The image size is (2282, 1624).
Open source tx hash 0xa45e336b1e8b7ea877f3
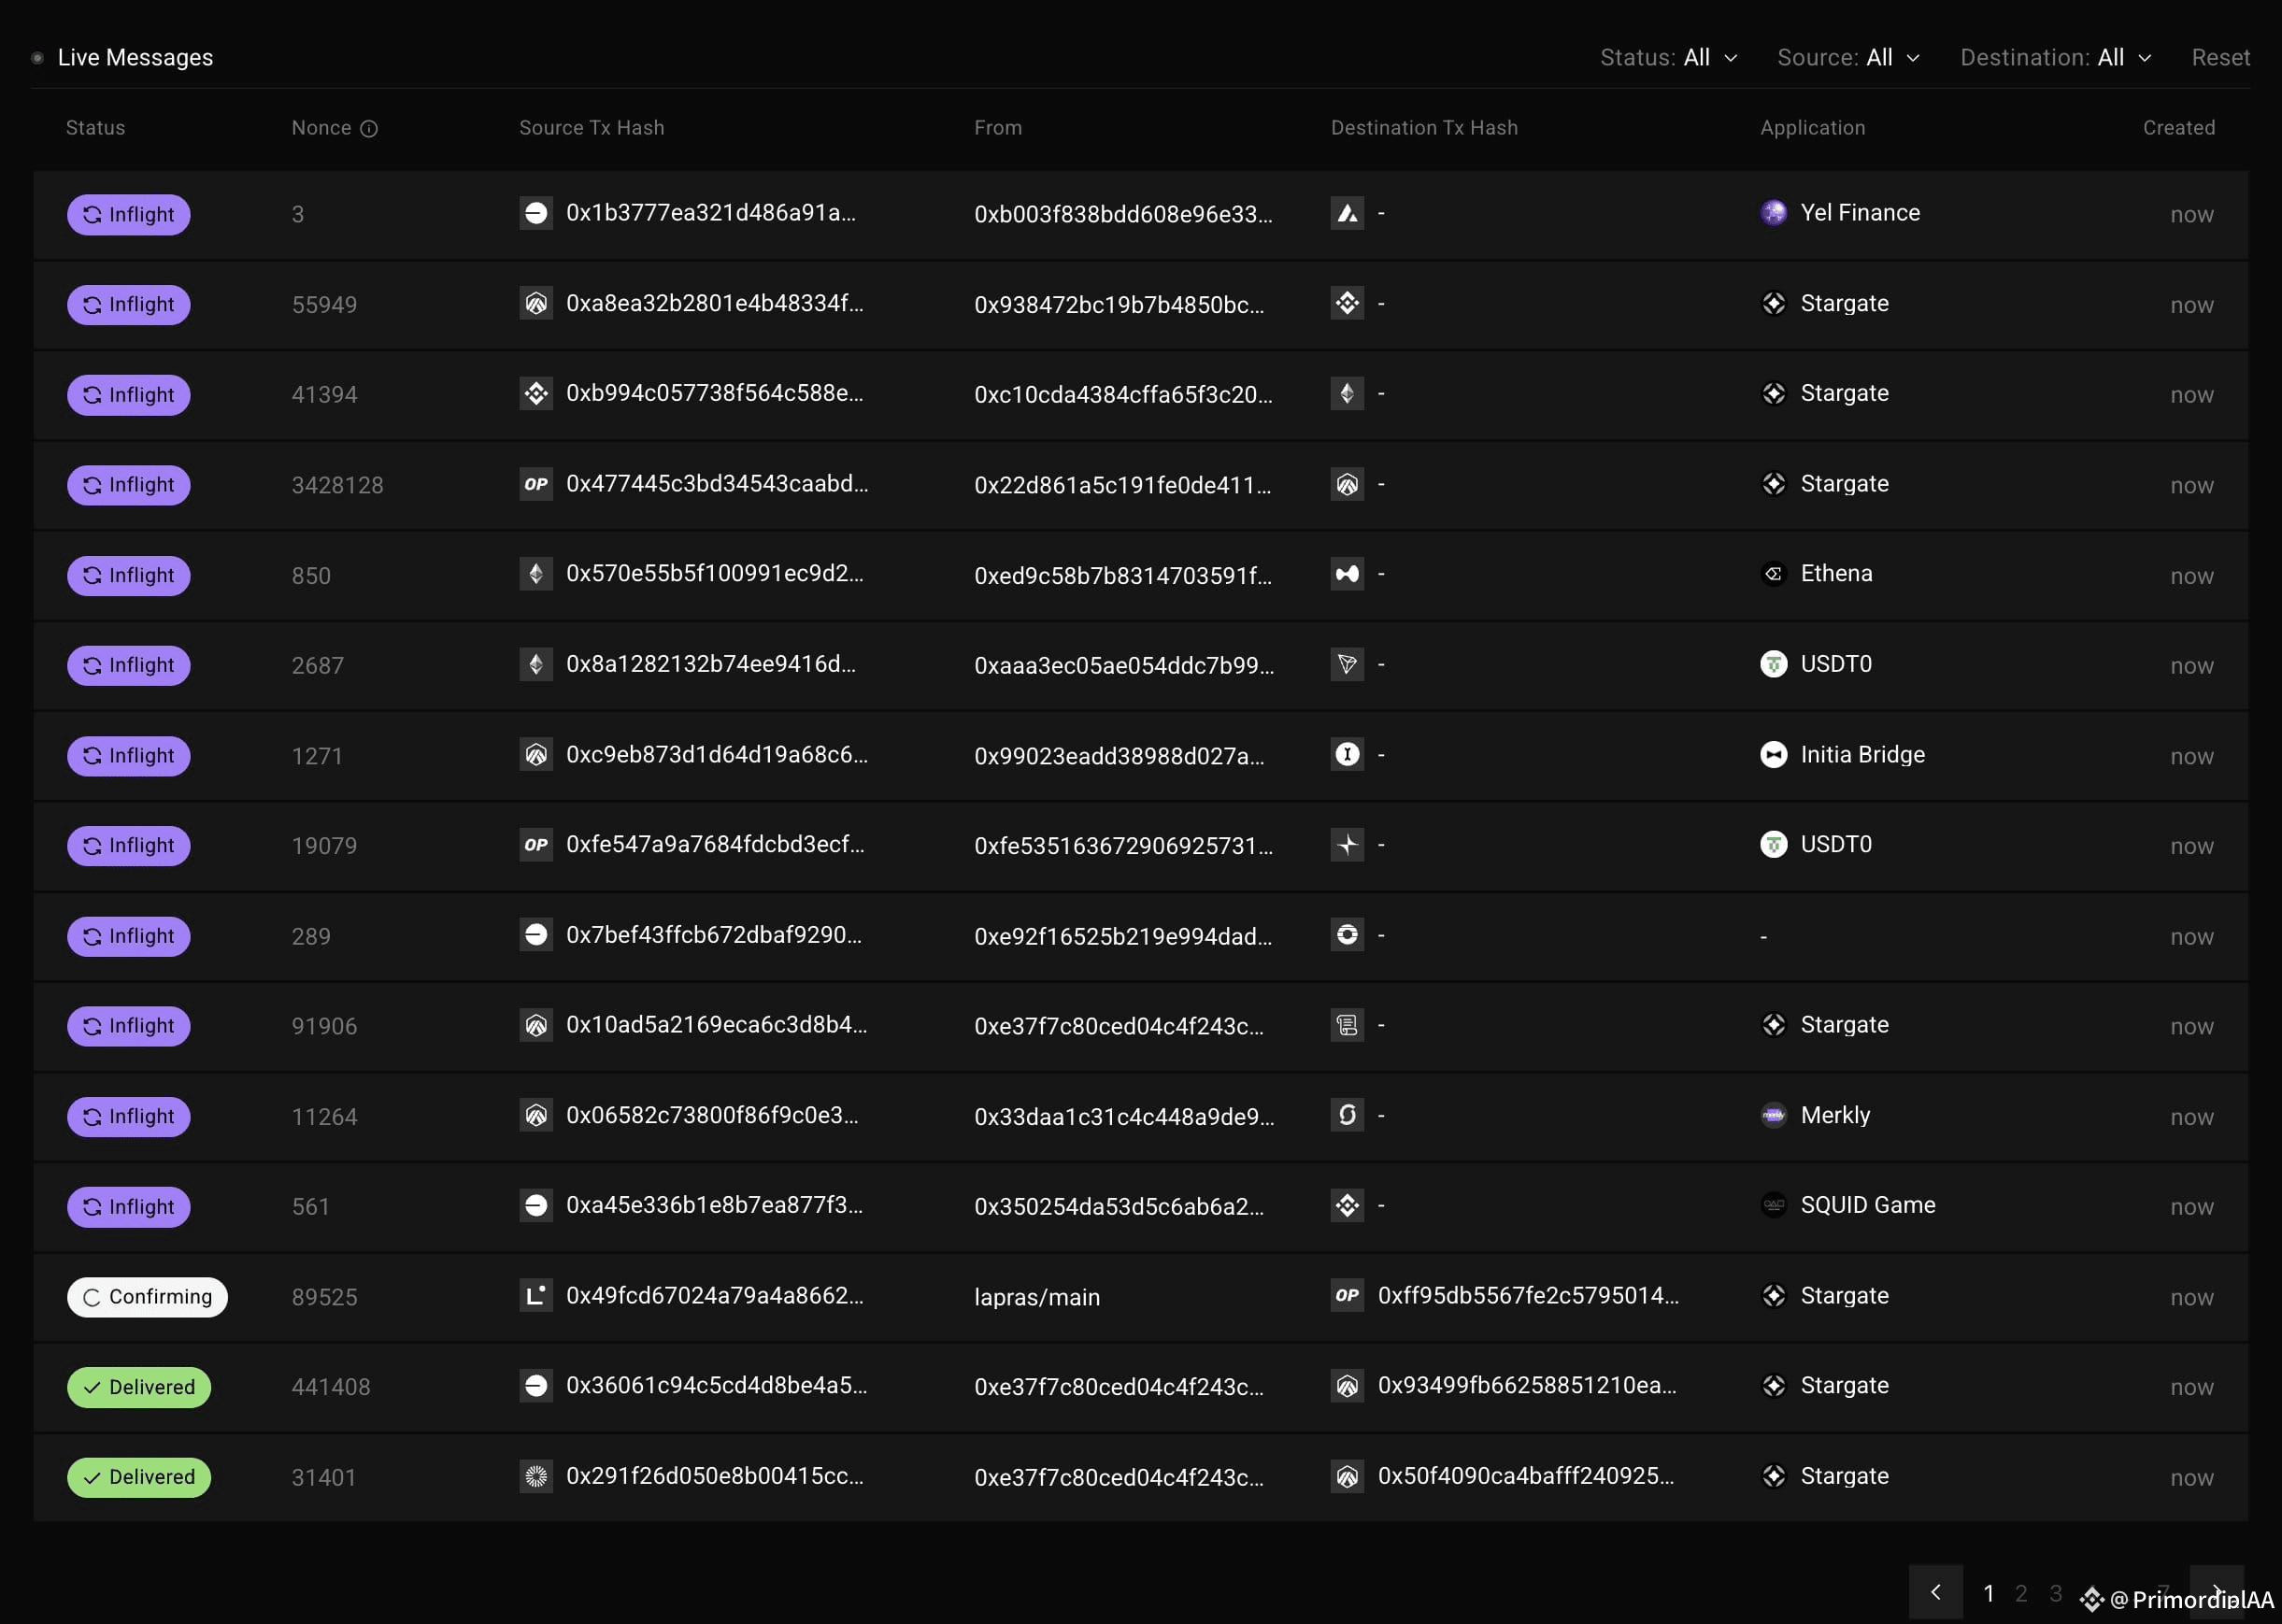click(x=714, y=1205)
